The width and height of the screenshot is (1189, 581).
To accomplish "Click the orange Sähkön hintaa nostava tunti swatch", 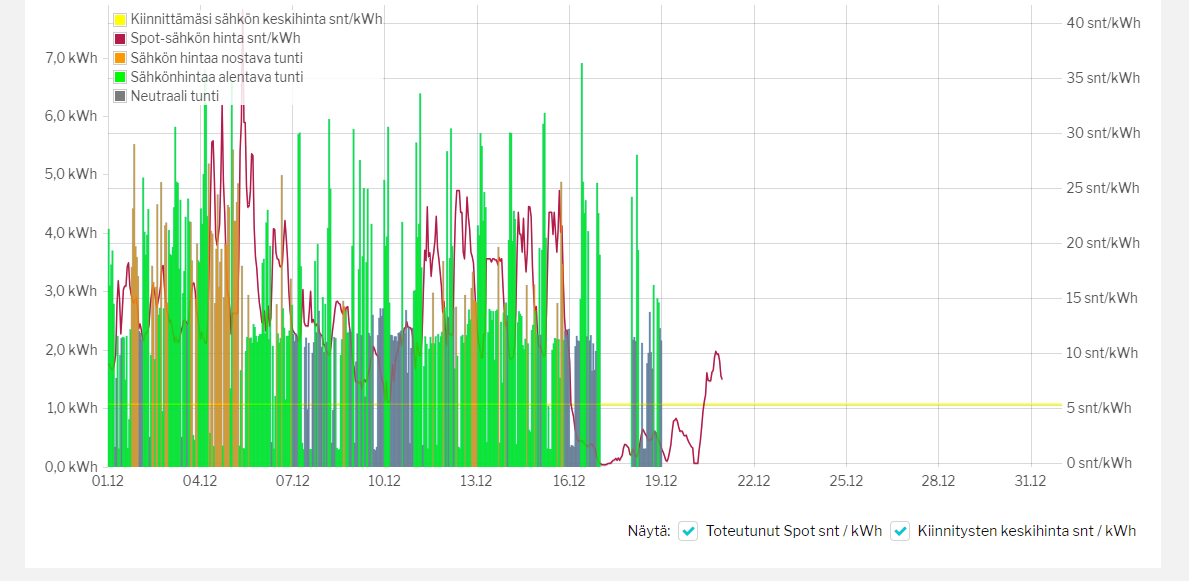I will click(x=120, y=58).
